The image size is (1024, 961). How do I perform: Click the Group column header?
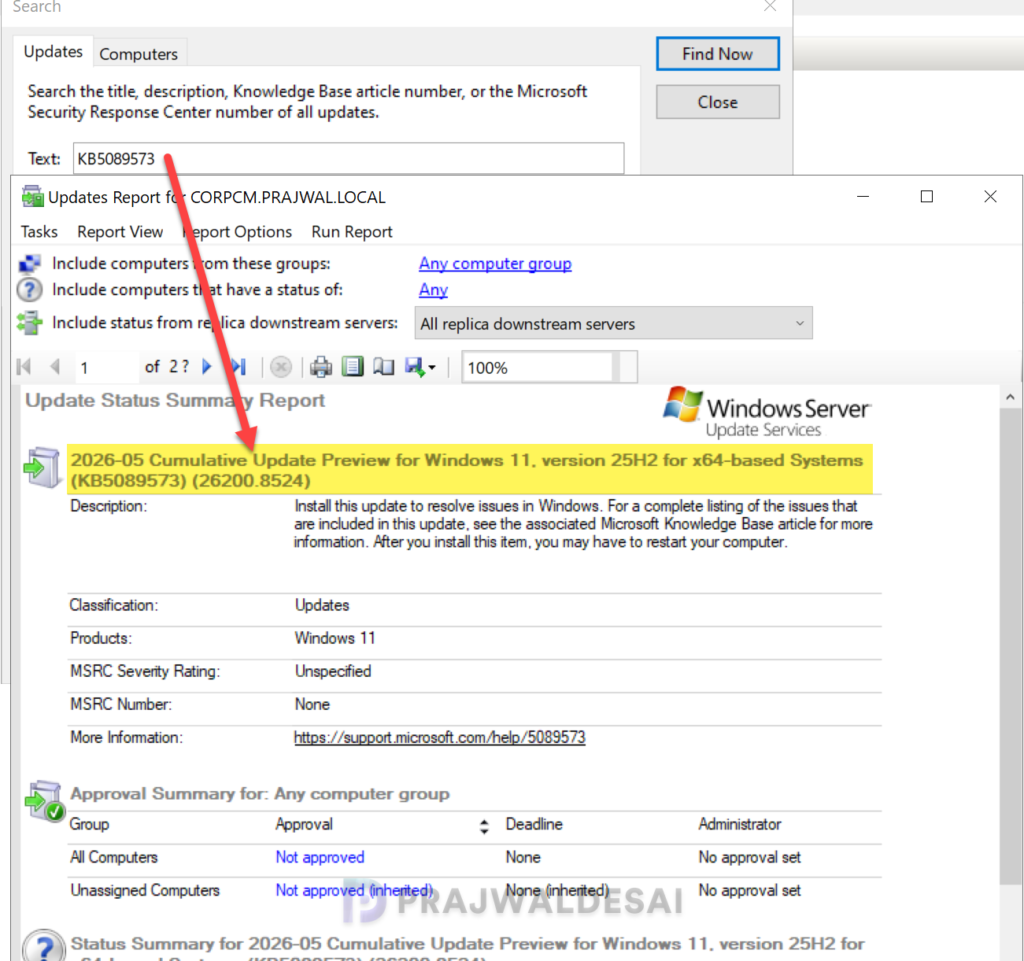click(89, 824)
